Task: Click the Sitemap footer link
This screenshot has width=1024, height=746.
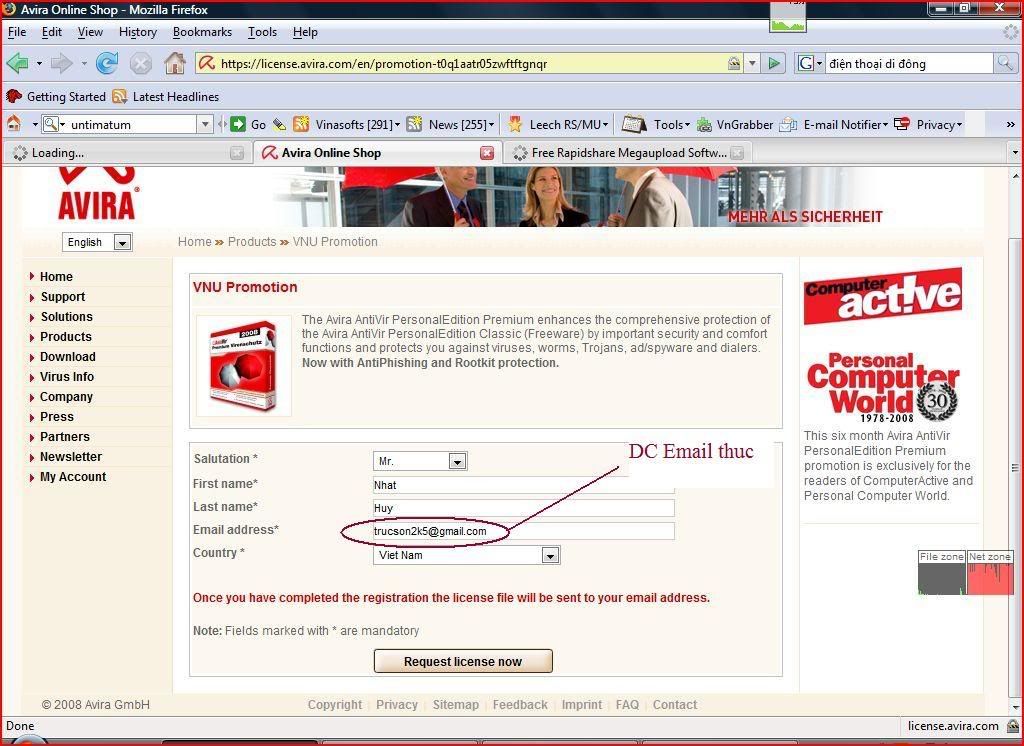Action: click(x=455, y=705)
